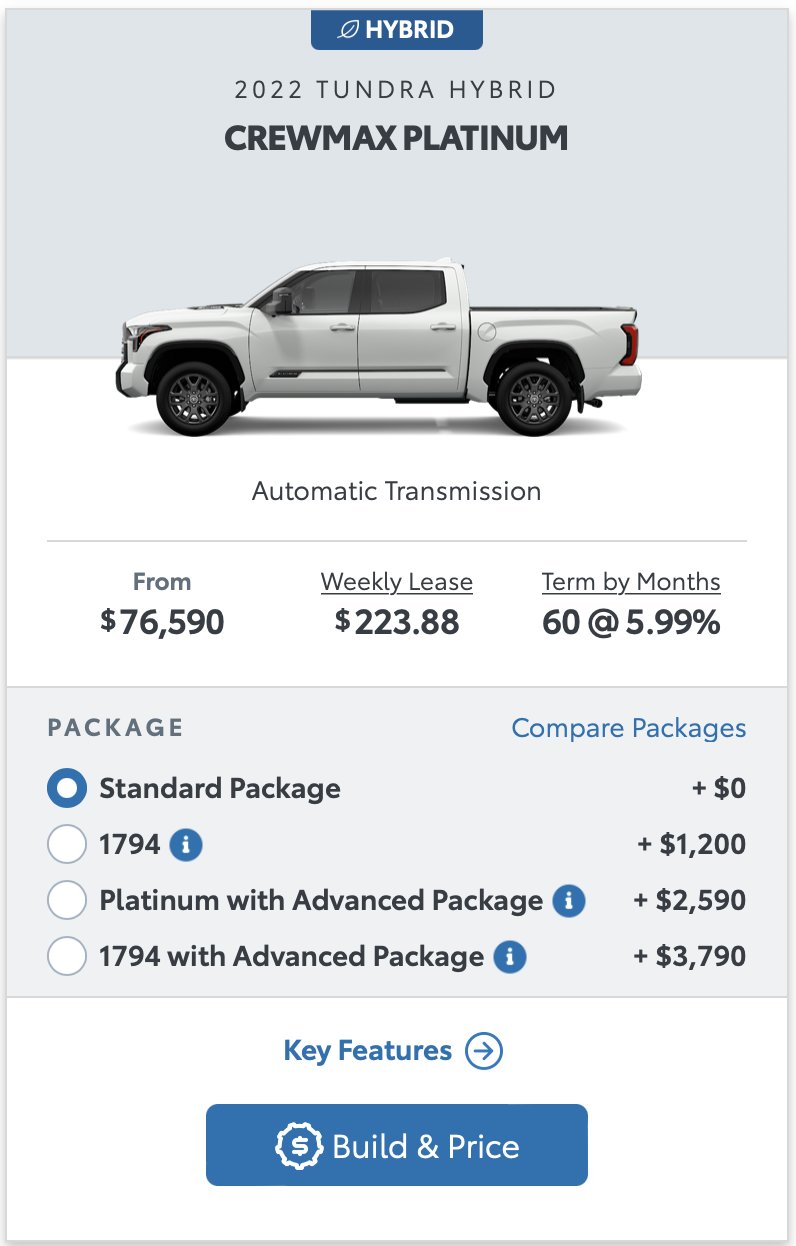
Task: Select the Standard Package radio button
Action: pyautogui.click(x=67, y=789)
